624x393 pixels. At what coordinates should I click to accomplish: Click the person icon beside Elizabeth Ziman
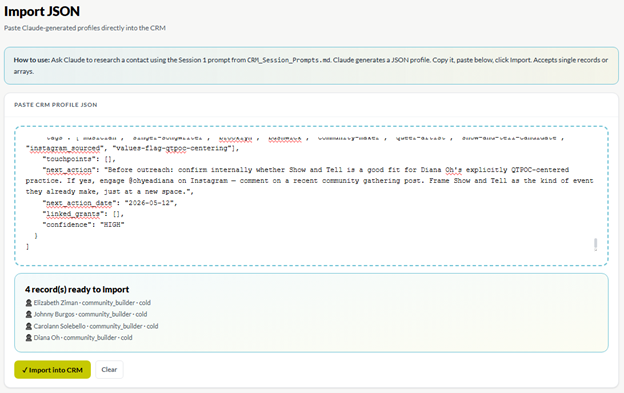(29, 303)
